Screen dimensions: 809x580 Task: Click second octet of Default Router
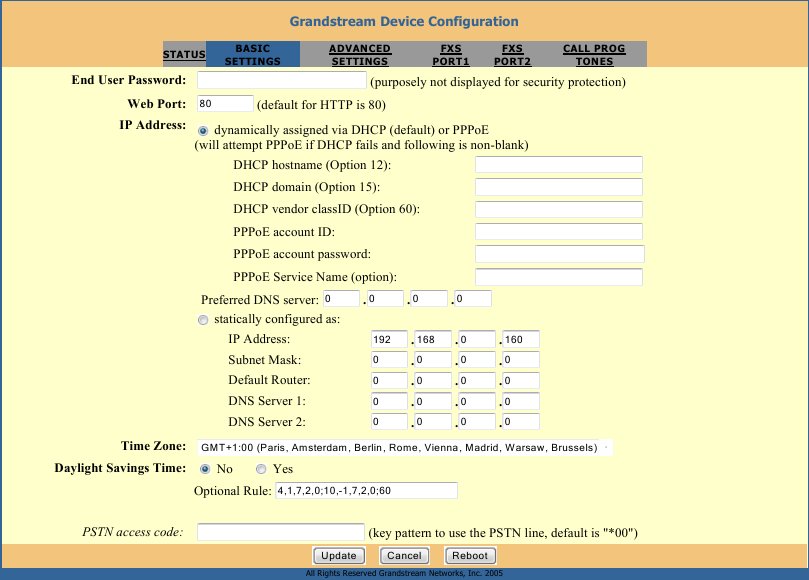433,380
